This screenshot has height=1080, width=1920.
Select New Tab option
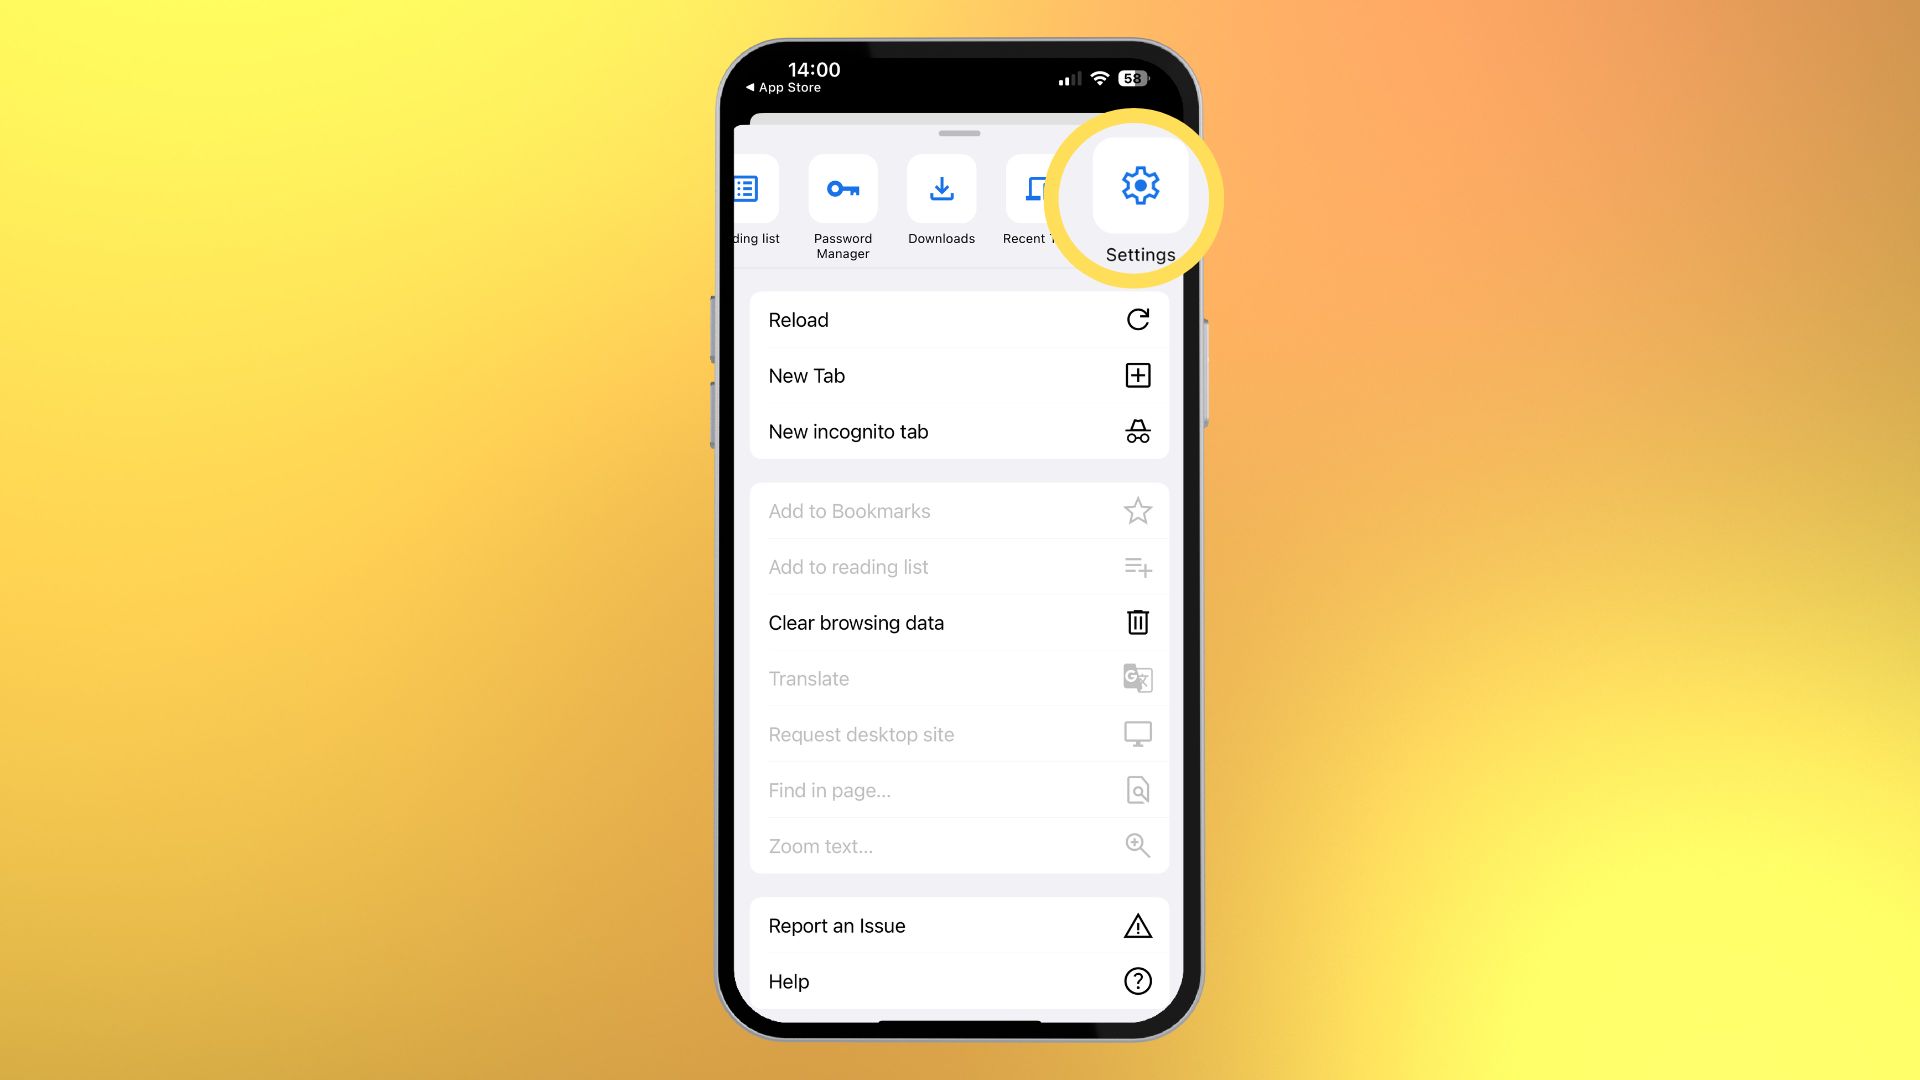click(x=959, y=376)
